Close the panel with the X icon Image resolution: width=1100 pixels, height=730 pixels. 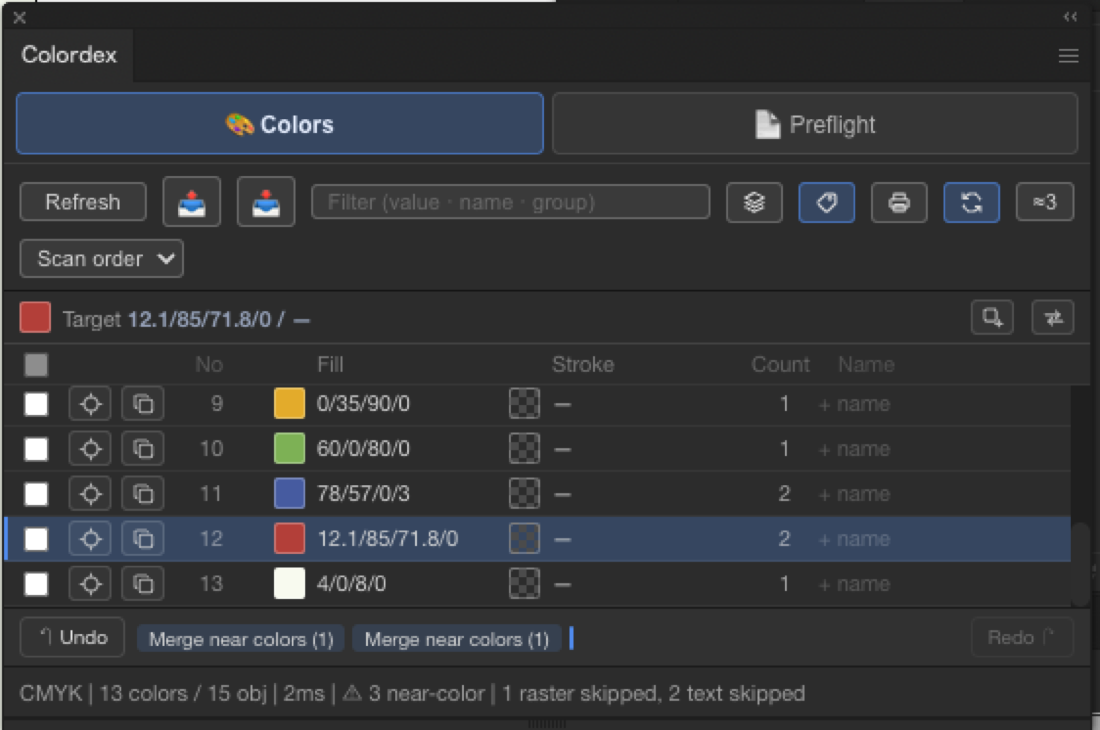pyautogui.click(x=19, y=18)
